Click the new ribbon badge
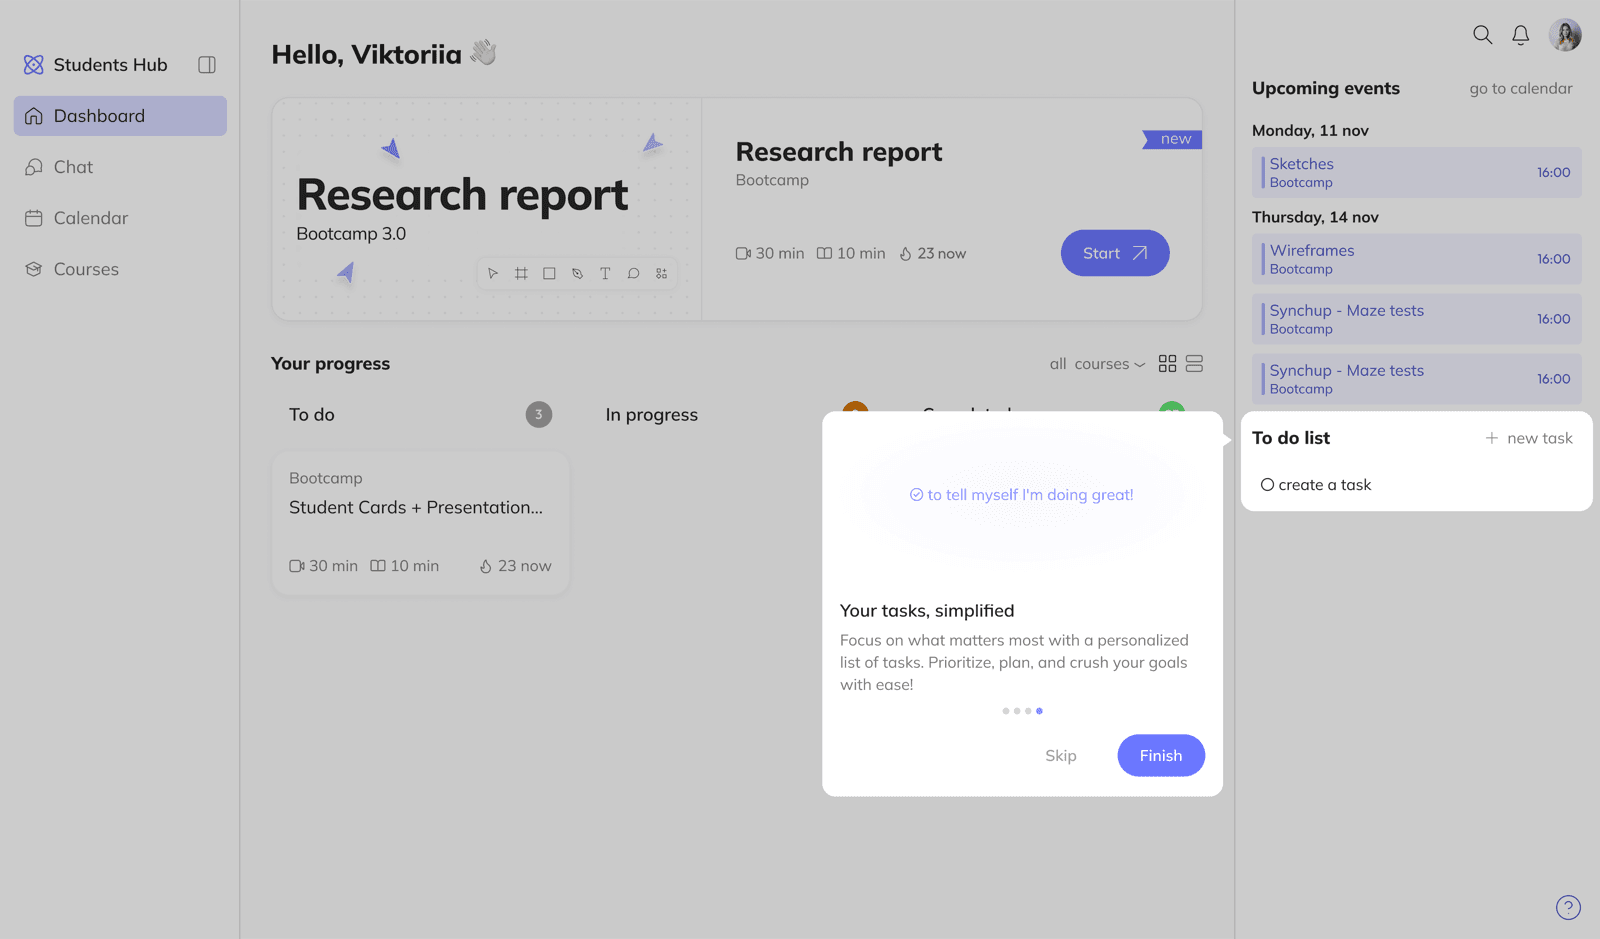The image size is (1600, 939). [1173, 139]
